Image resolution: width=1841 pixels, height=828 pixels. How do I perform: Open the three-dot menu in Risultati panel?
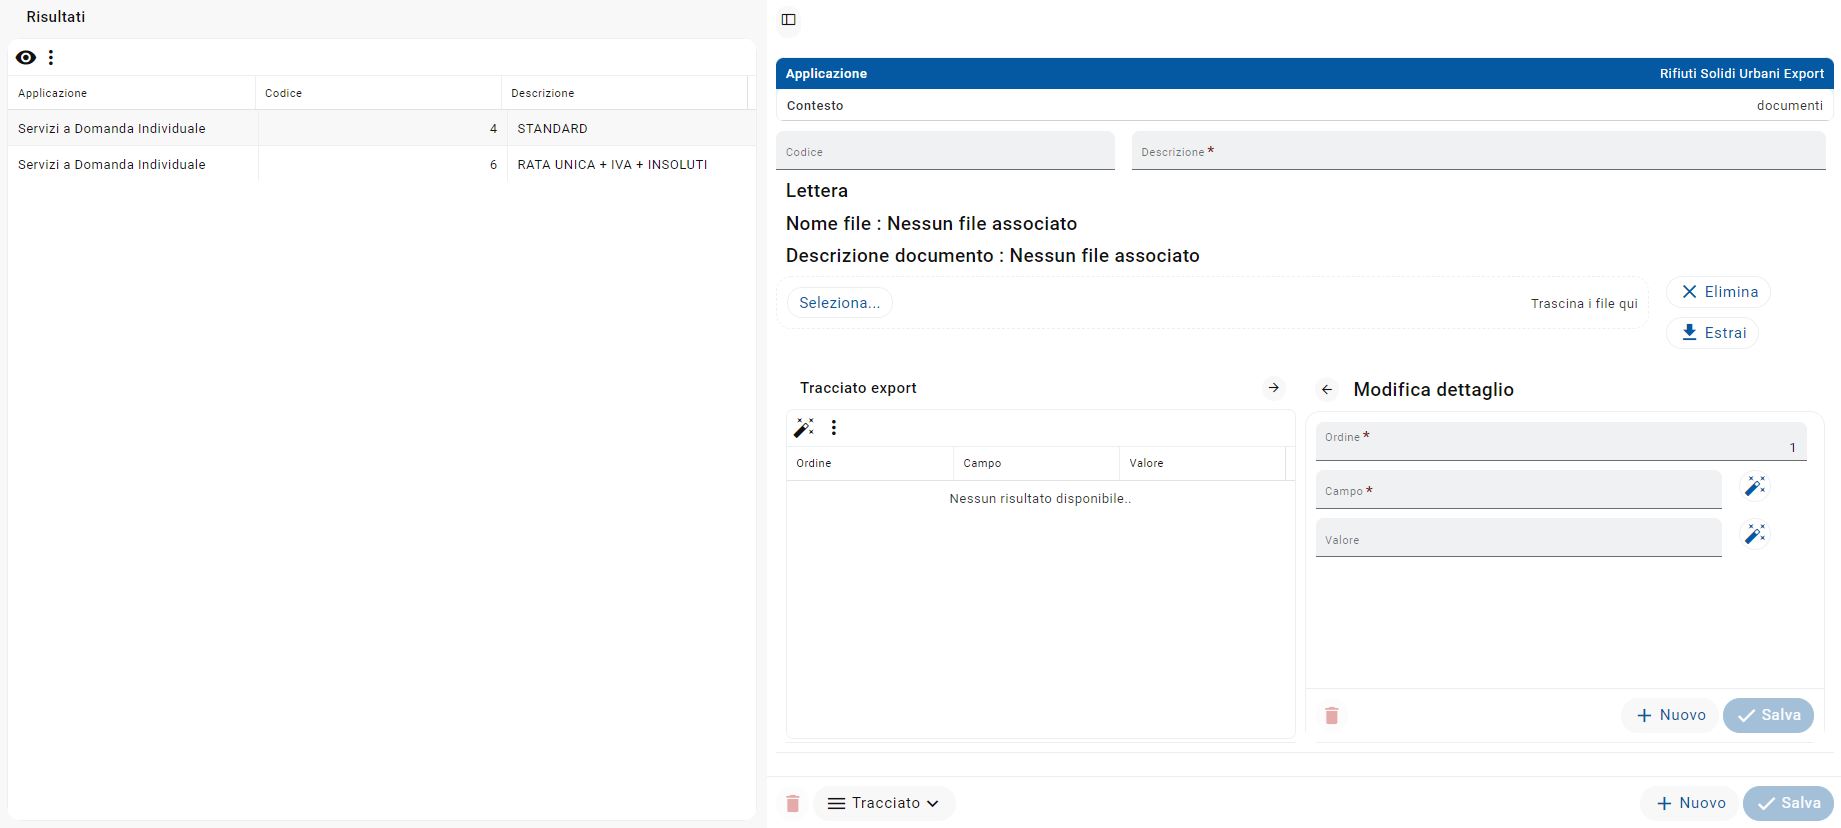(x=51, y=58)
